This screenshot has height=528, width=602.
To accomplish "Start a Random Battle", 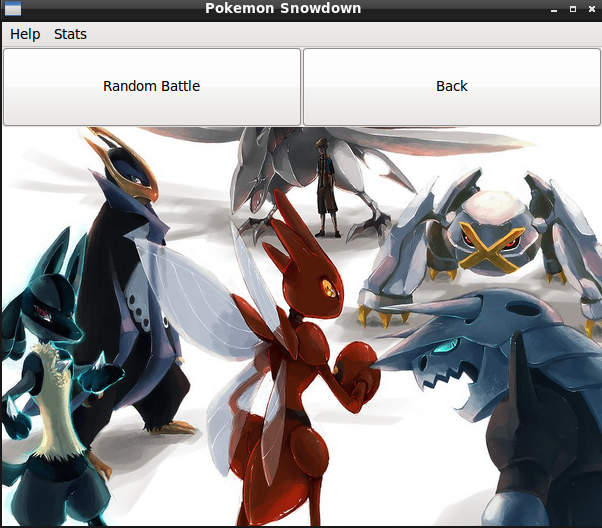I will coord(152,86).
